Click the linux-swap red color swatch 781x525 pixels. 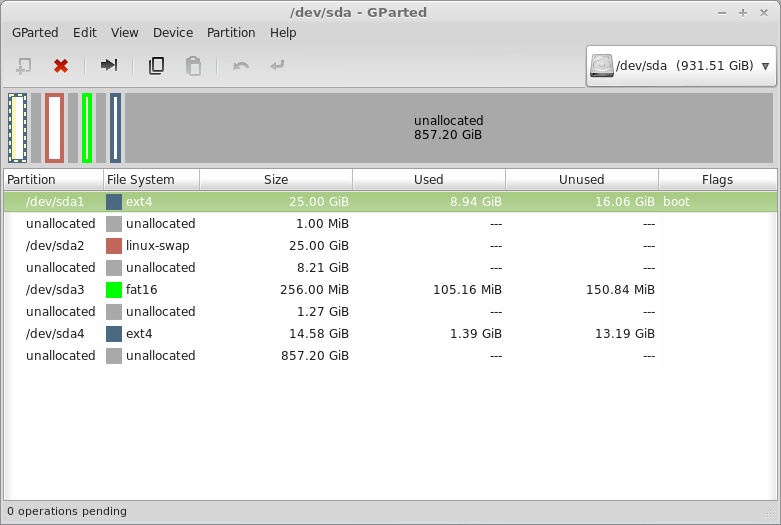[114, 246]
